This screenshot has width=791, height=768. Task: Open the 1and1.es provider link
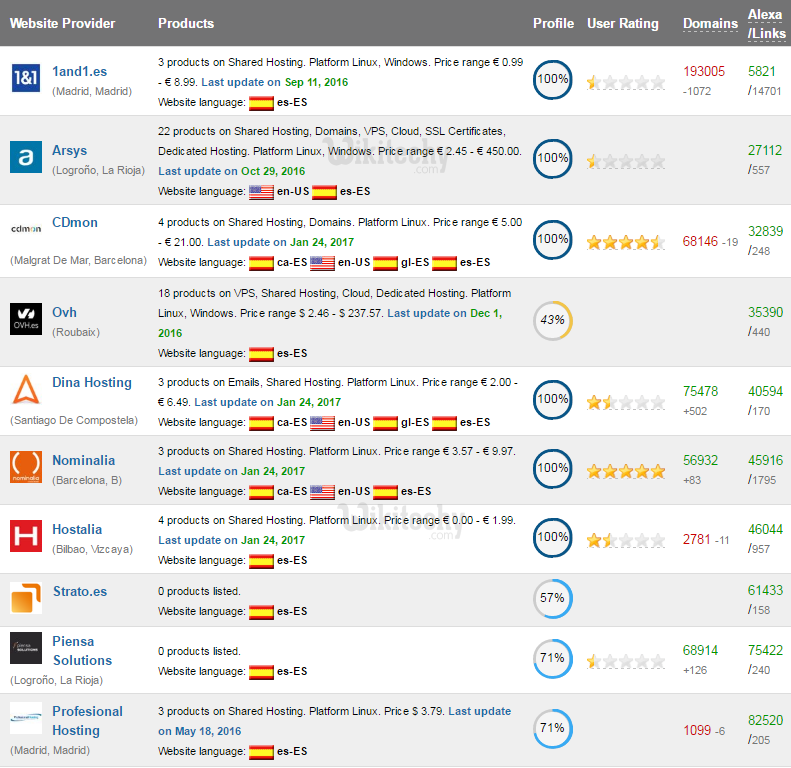(x=80, y=72)
